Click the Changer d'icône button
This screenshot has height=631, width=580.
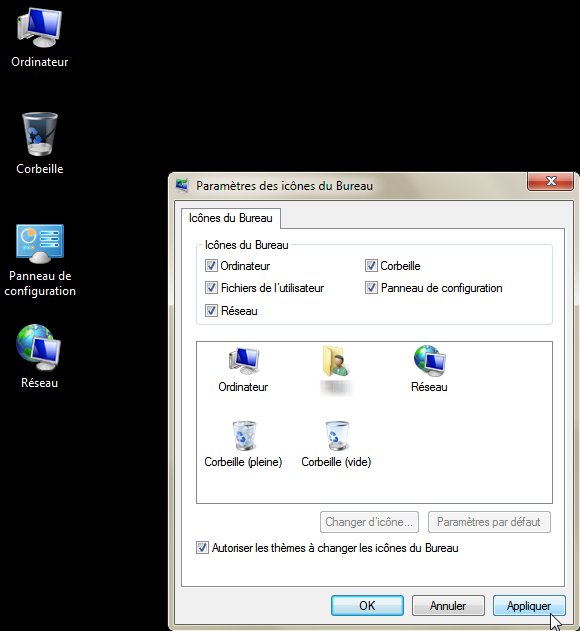[x=369, y=522]
